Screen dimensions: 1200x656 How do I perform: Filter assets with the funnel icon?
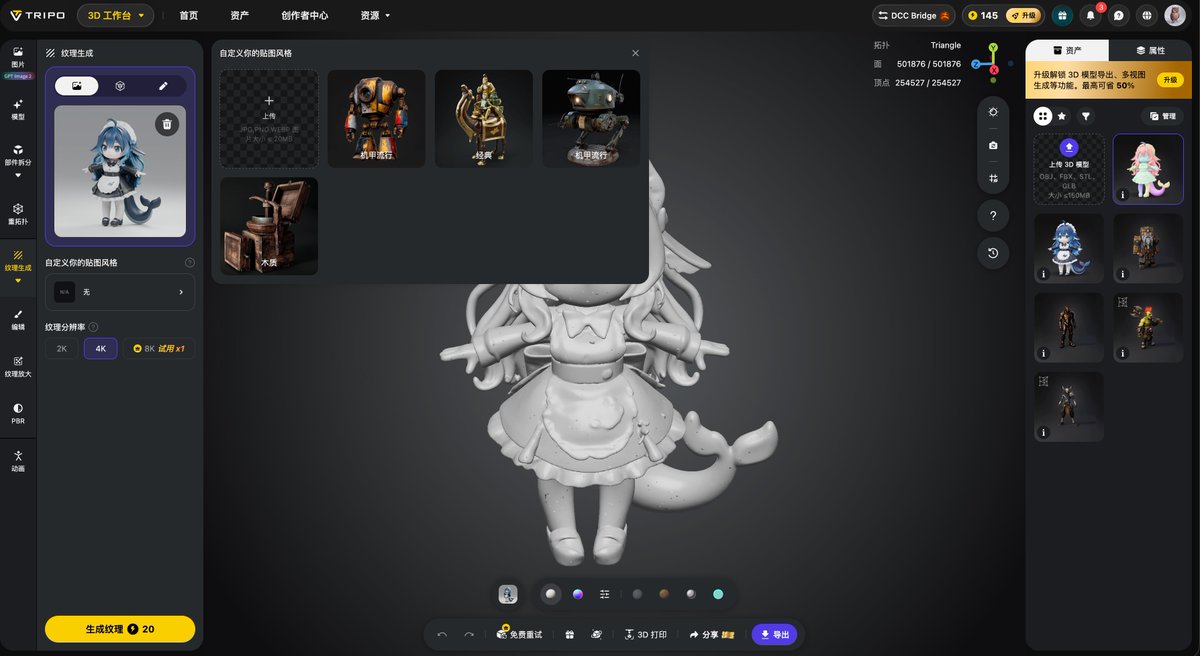click(x=1085, y=116)
